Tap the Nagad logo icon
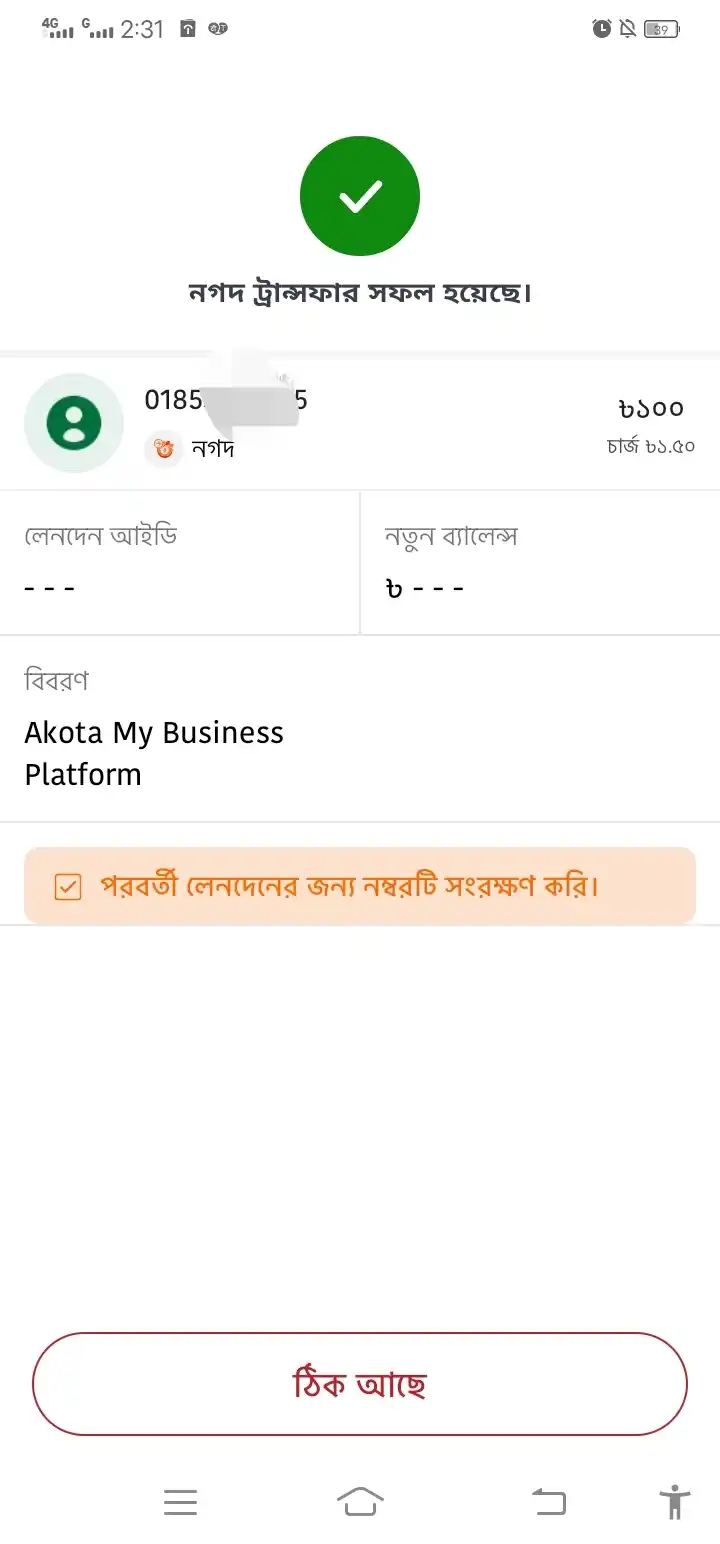 pyautogui.click(x=164, y=448)
